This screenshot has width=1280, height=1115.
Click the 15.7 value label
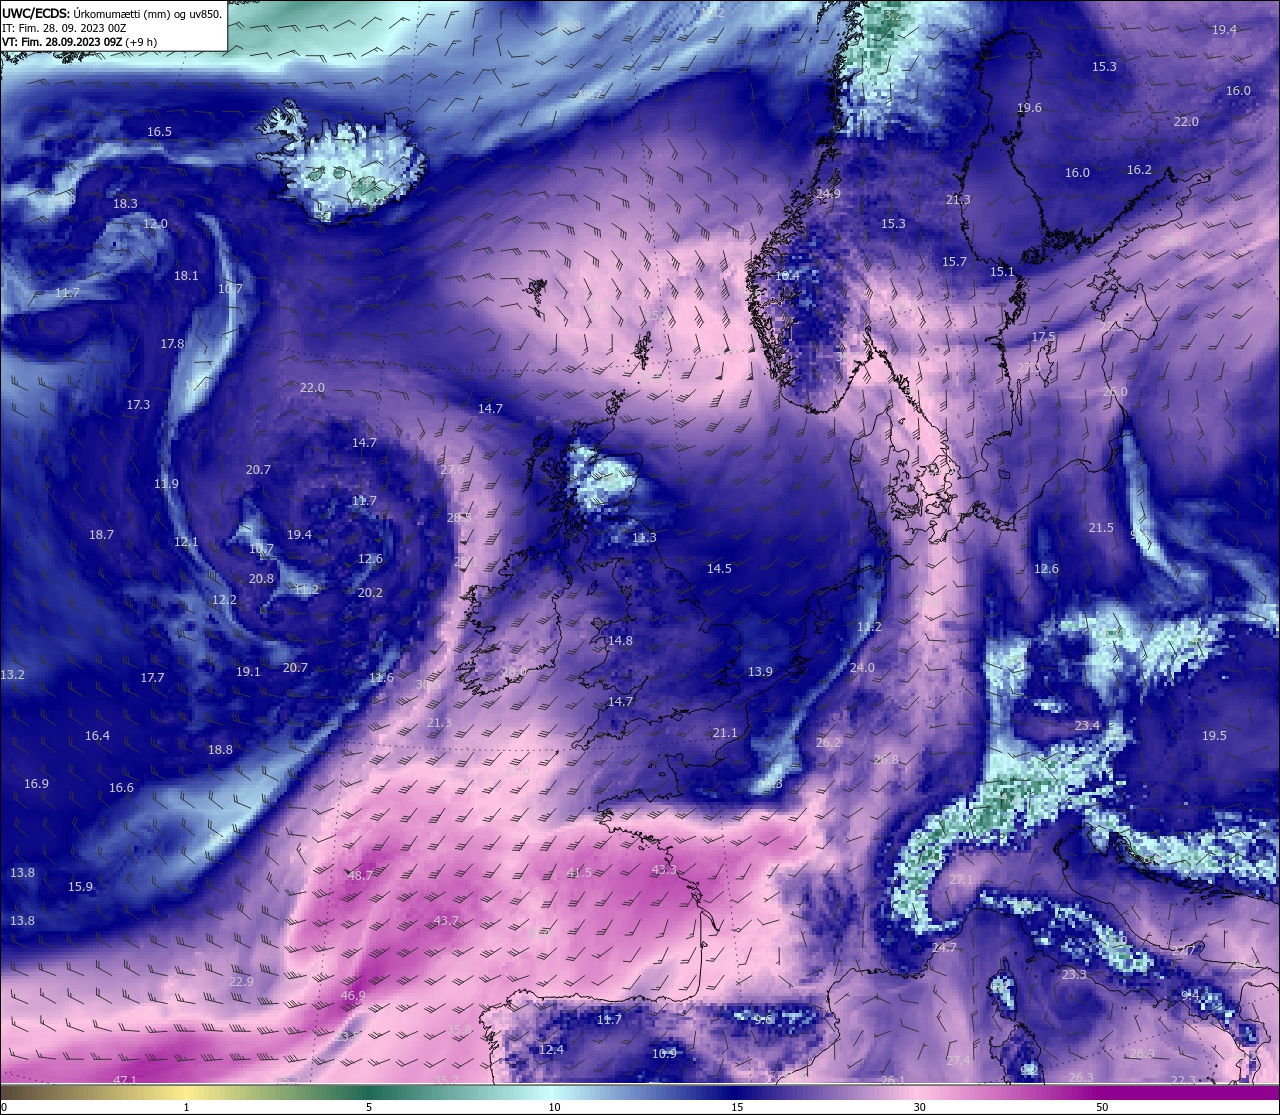click(954, 262)
